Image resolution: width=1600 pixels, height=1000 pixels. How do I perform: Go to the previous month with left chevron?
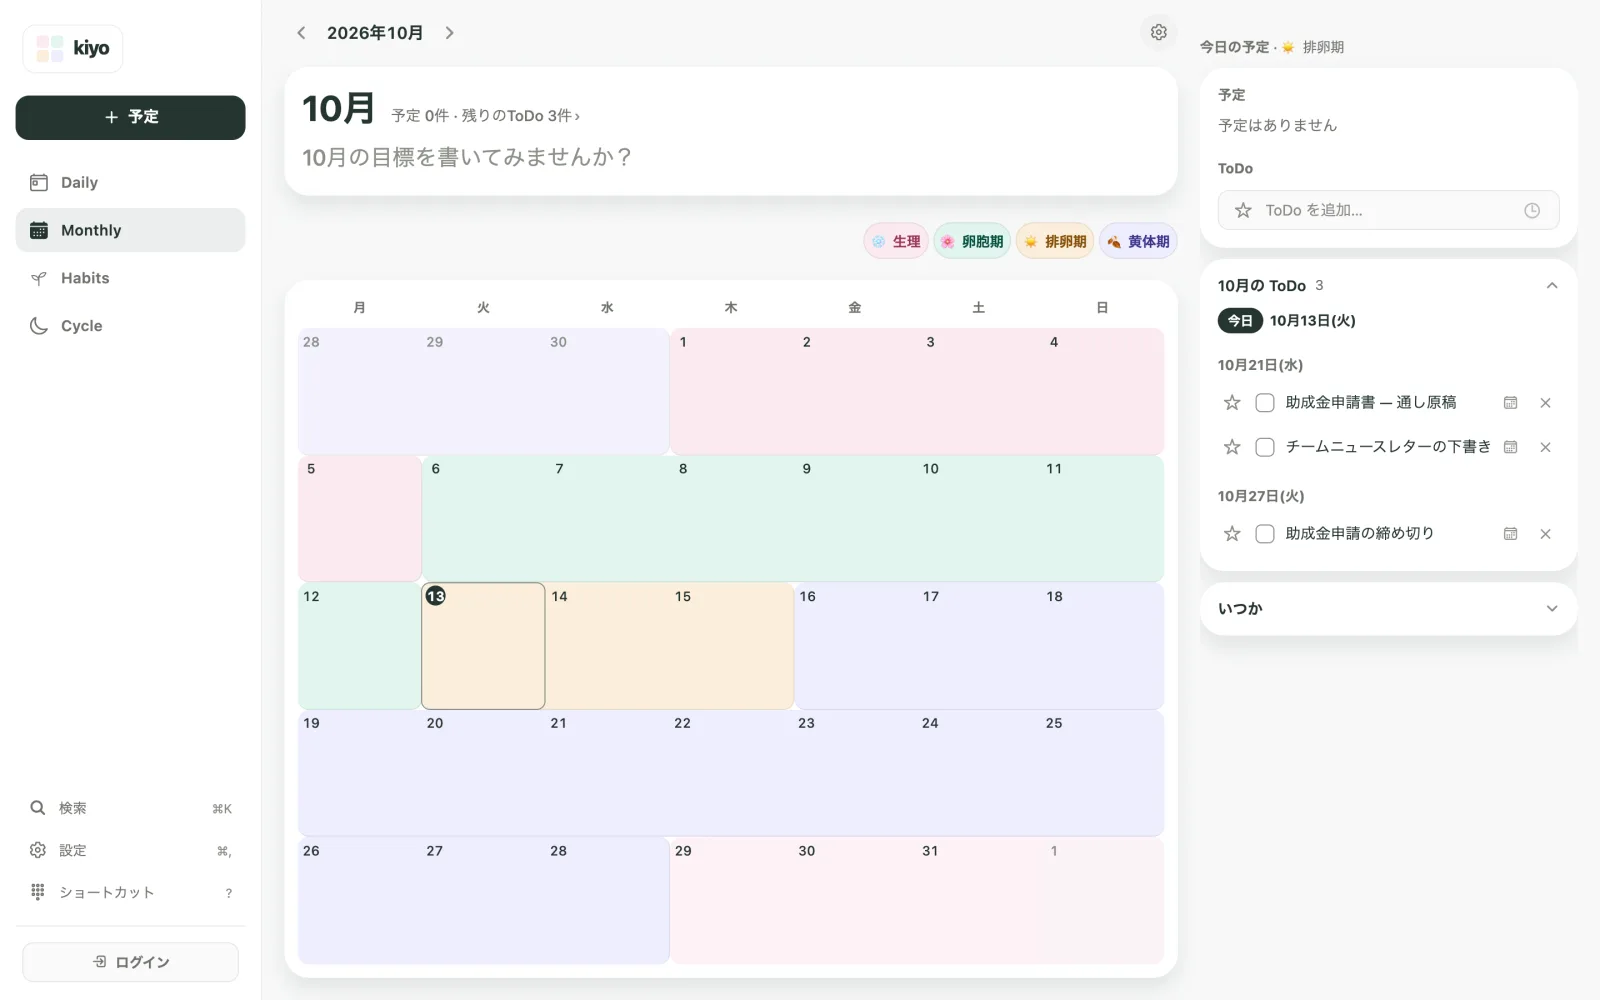tap(301, 33)
